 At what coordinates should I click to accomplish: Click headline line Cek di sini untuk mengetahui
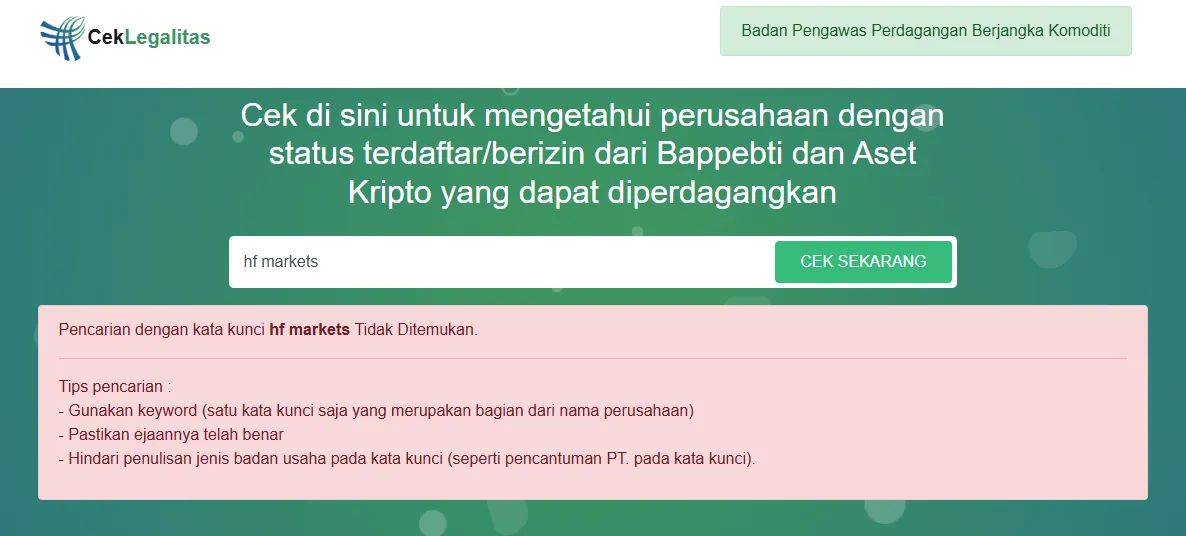tap(592, 116)
